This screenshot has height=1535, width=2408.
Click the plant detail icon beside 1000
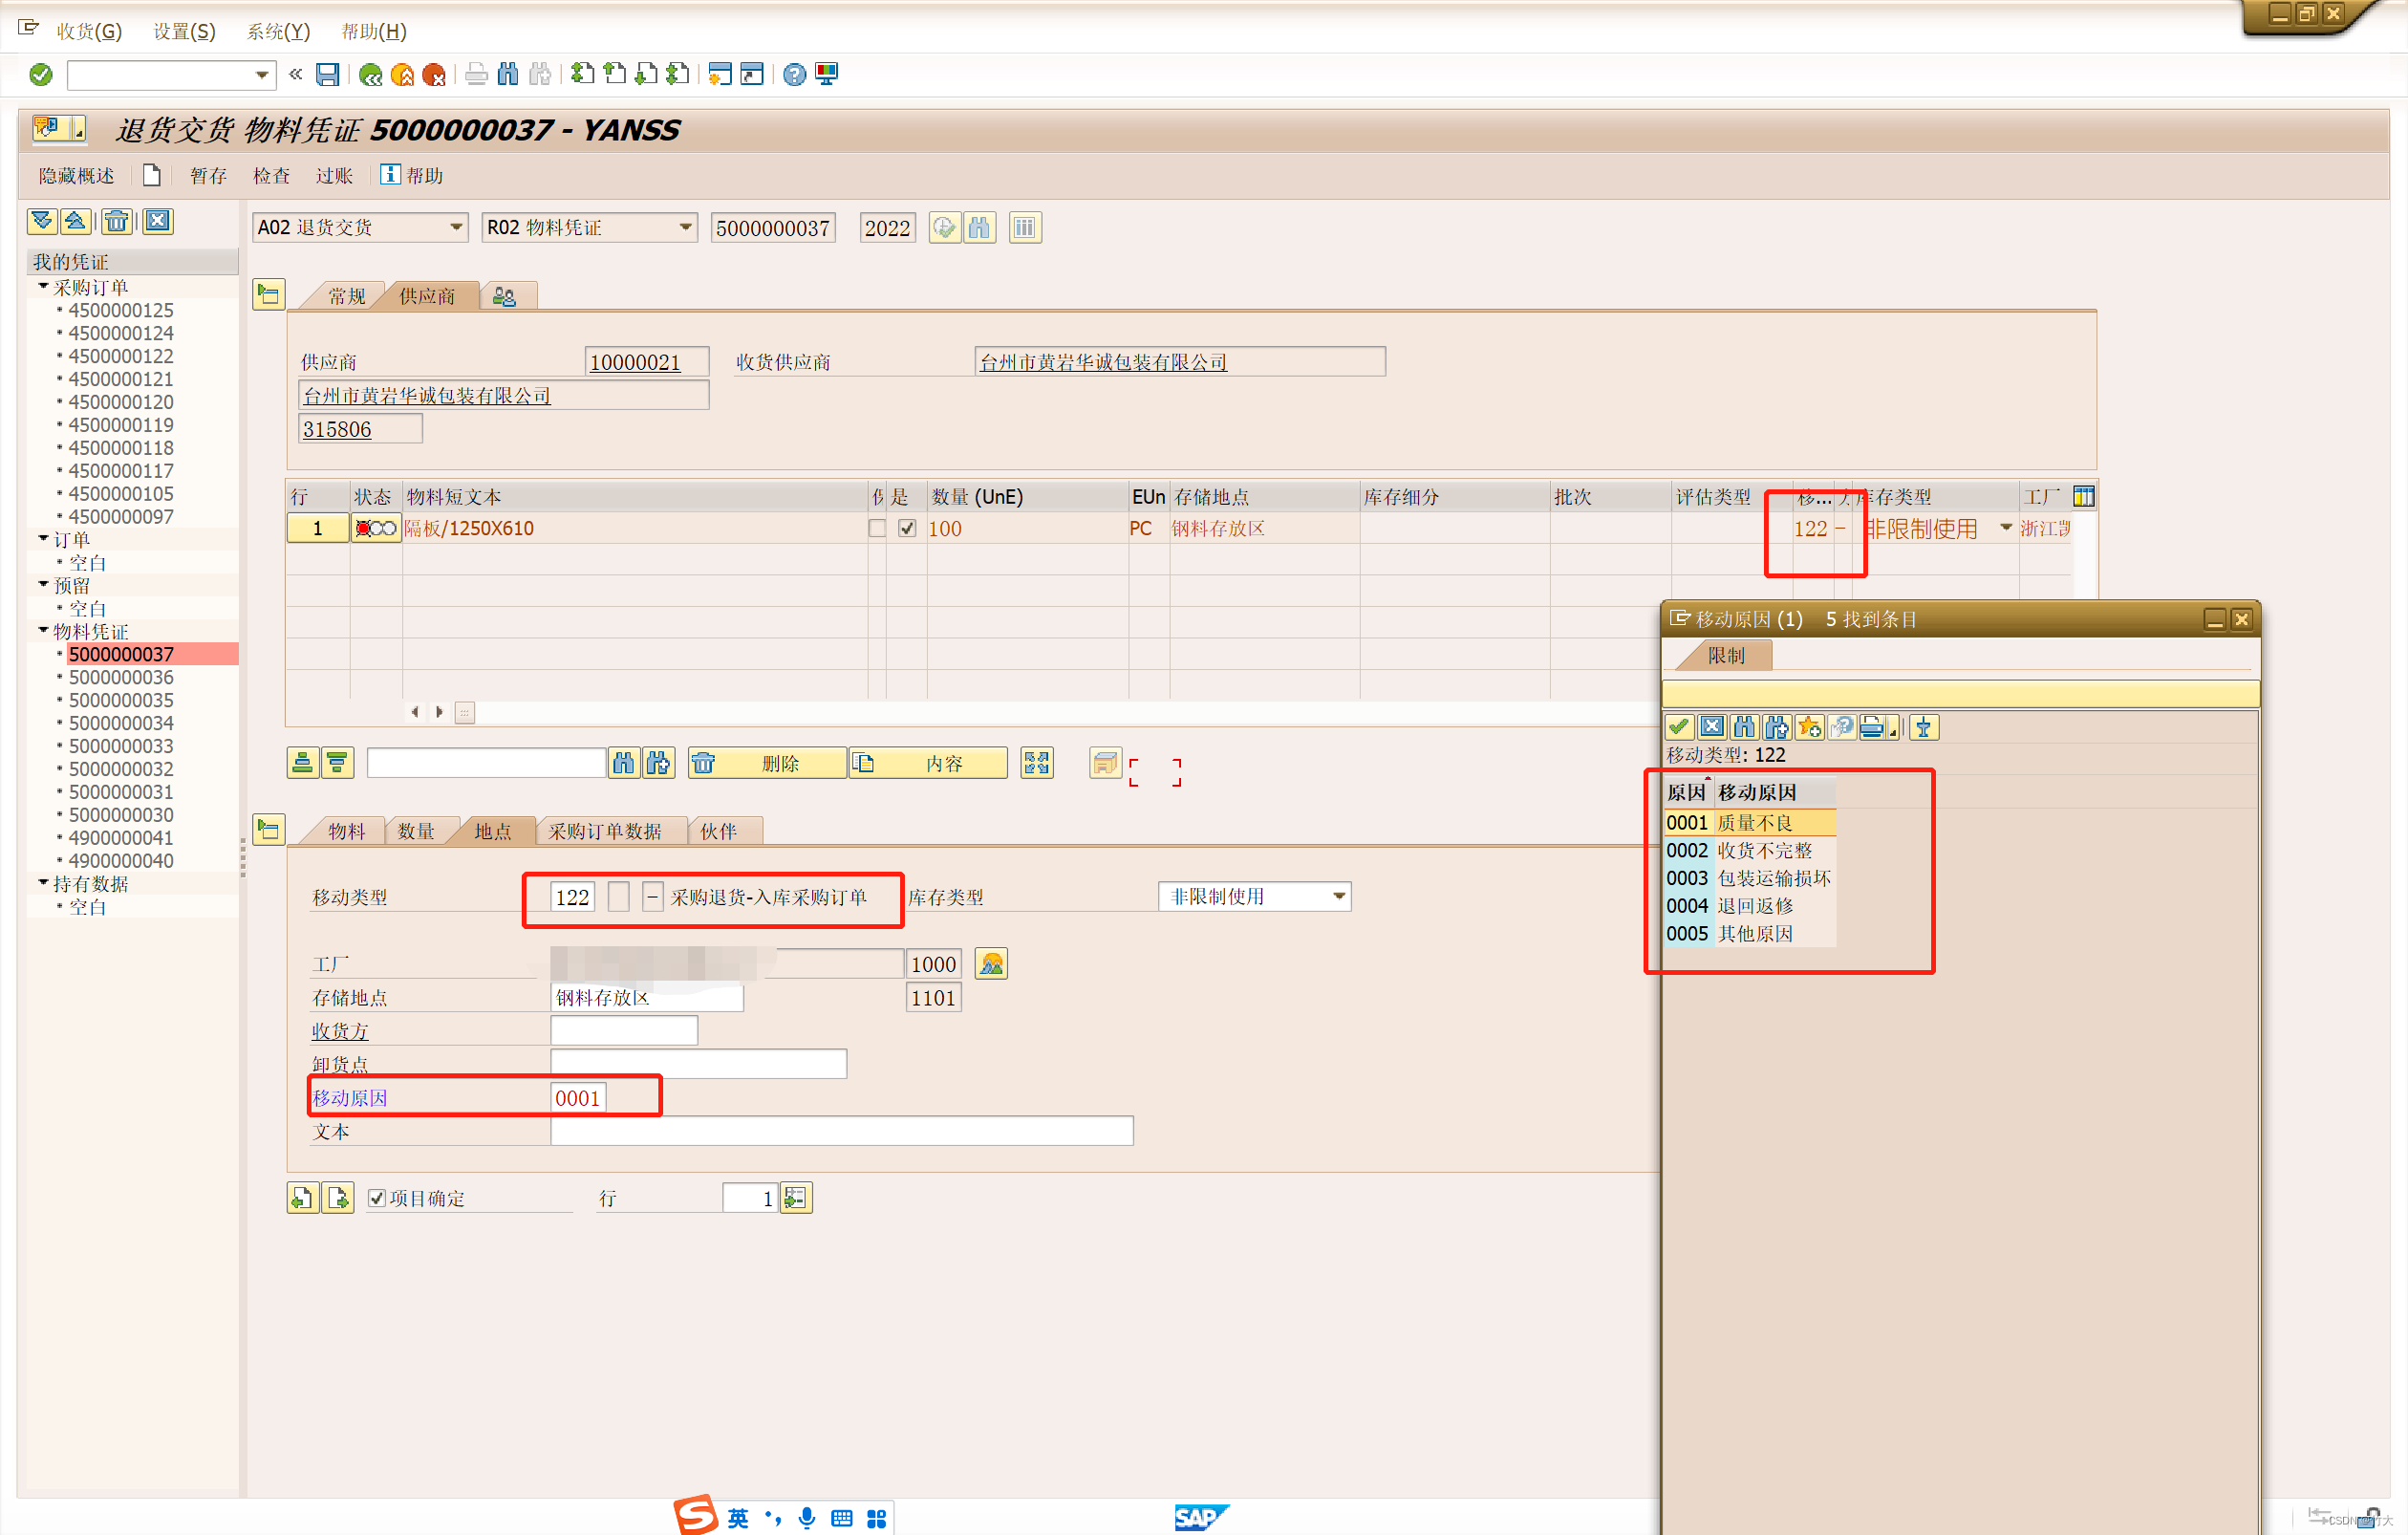pyautogui.click(x=990, y=964)
